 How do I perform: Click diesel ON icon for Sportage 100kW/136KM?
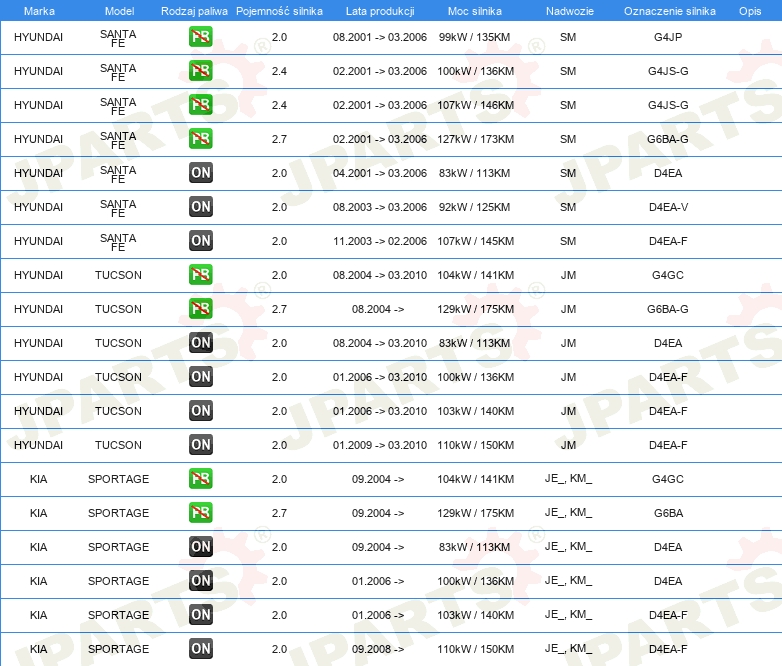200,581
